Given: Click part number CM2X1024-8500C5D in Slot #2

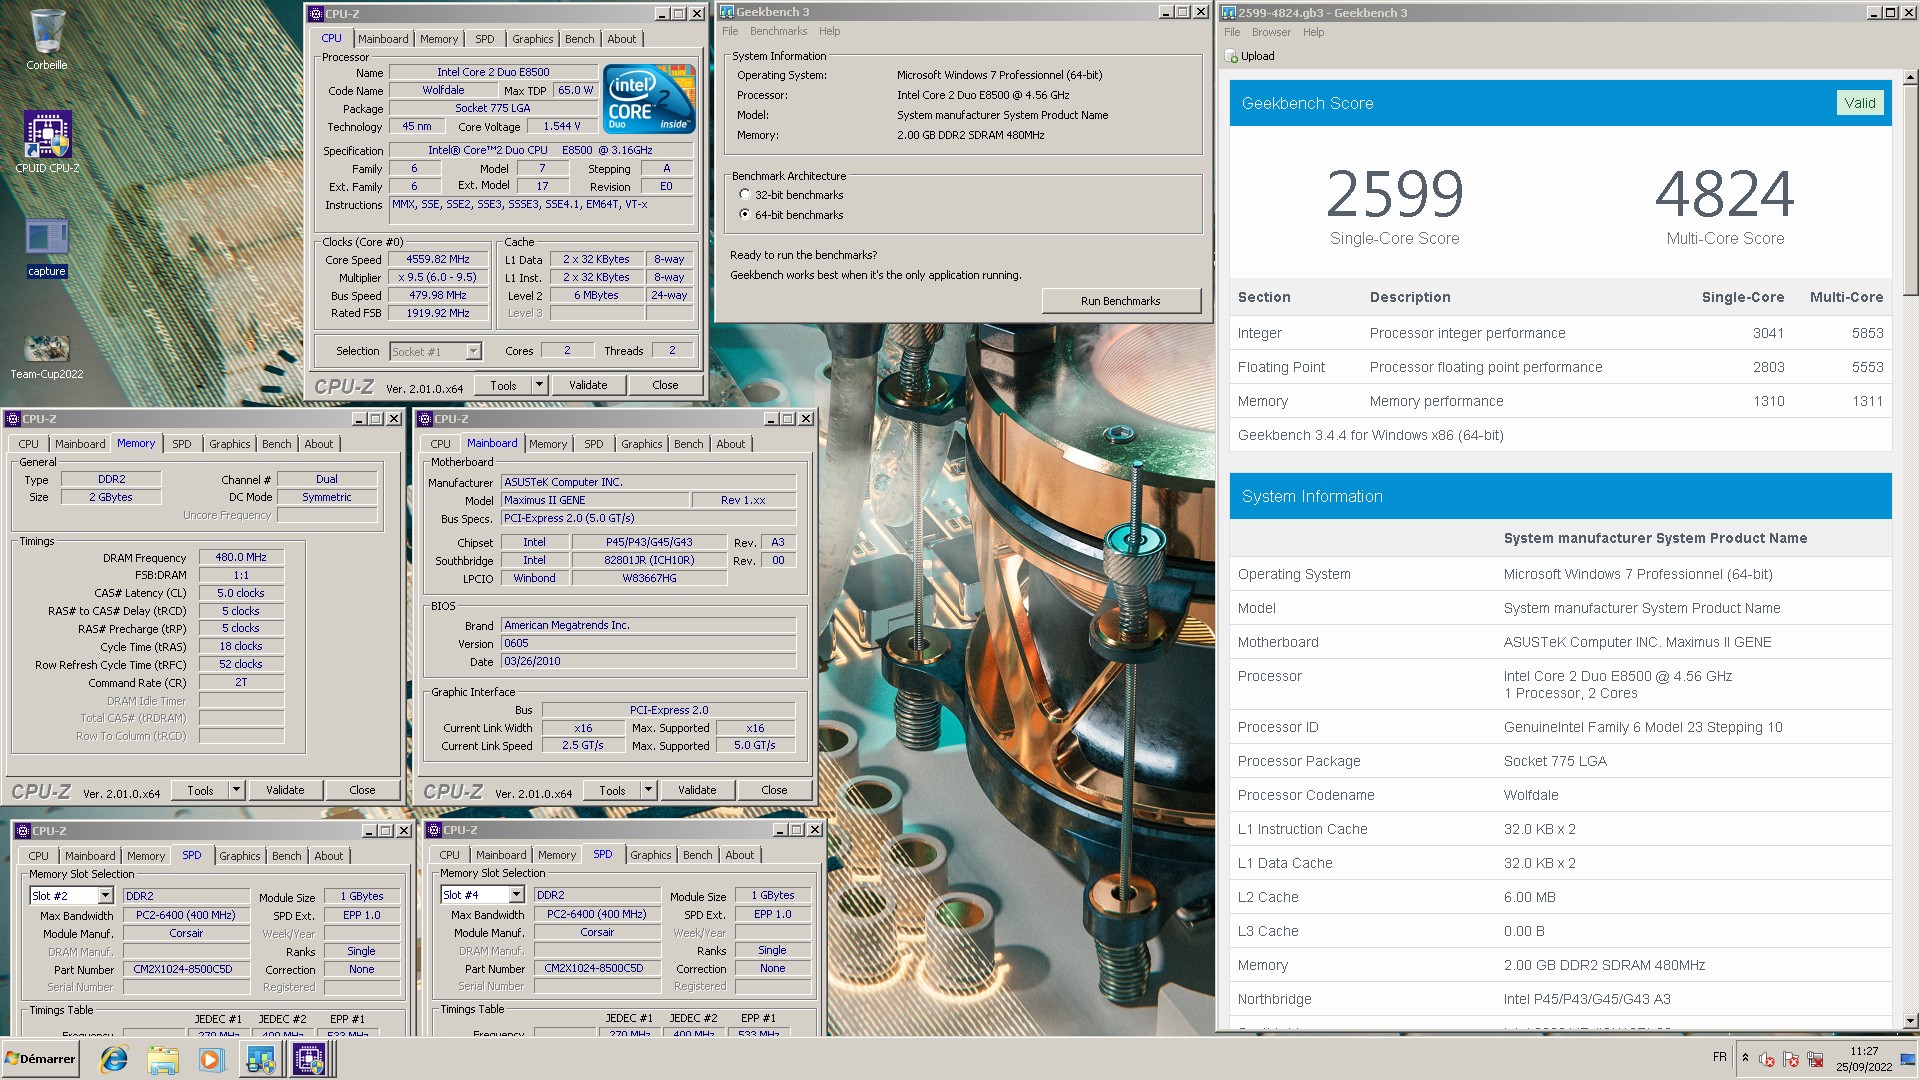Looking at the screenshot, I should [x=186, y=969].
